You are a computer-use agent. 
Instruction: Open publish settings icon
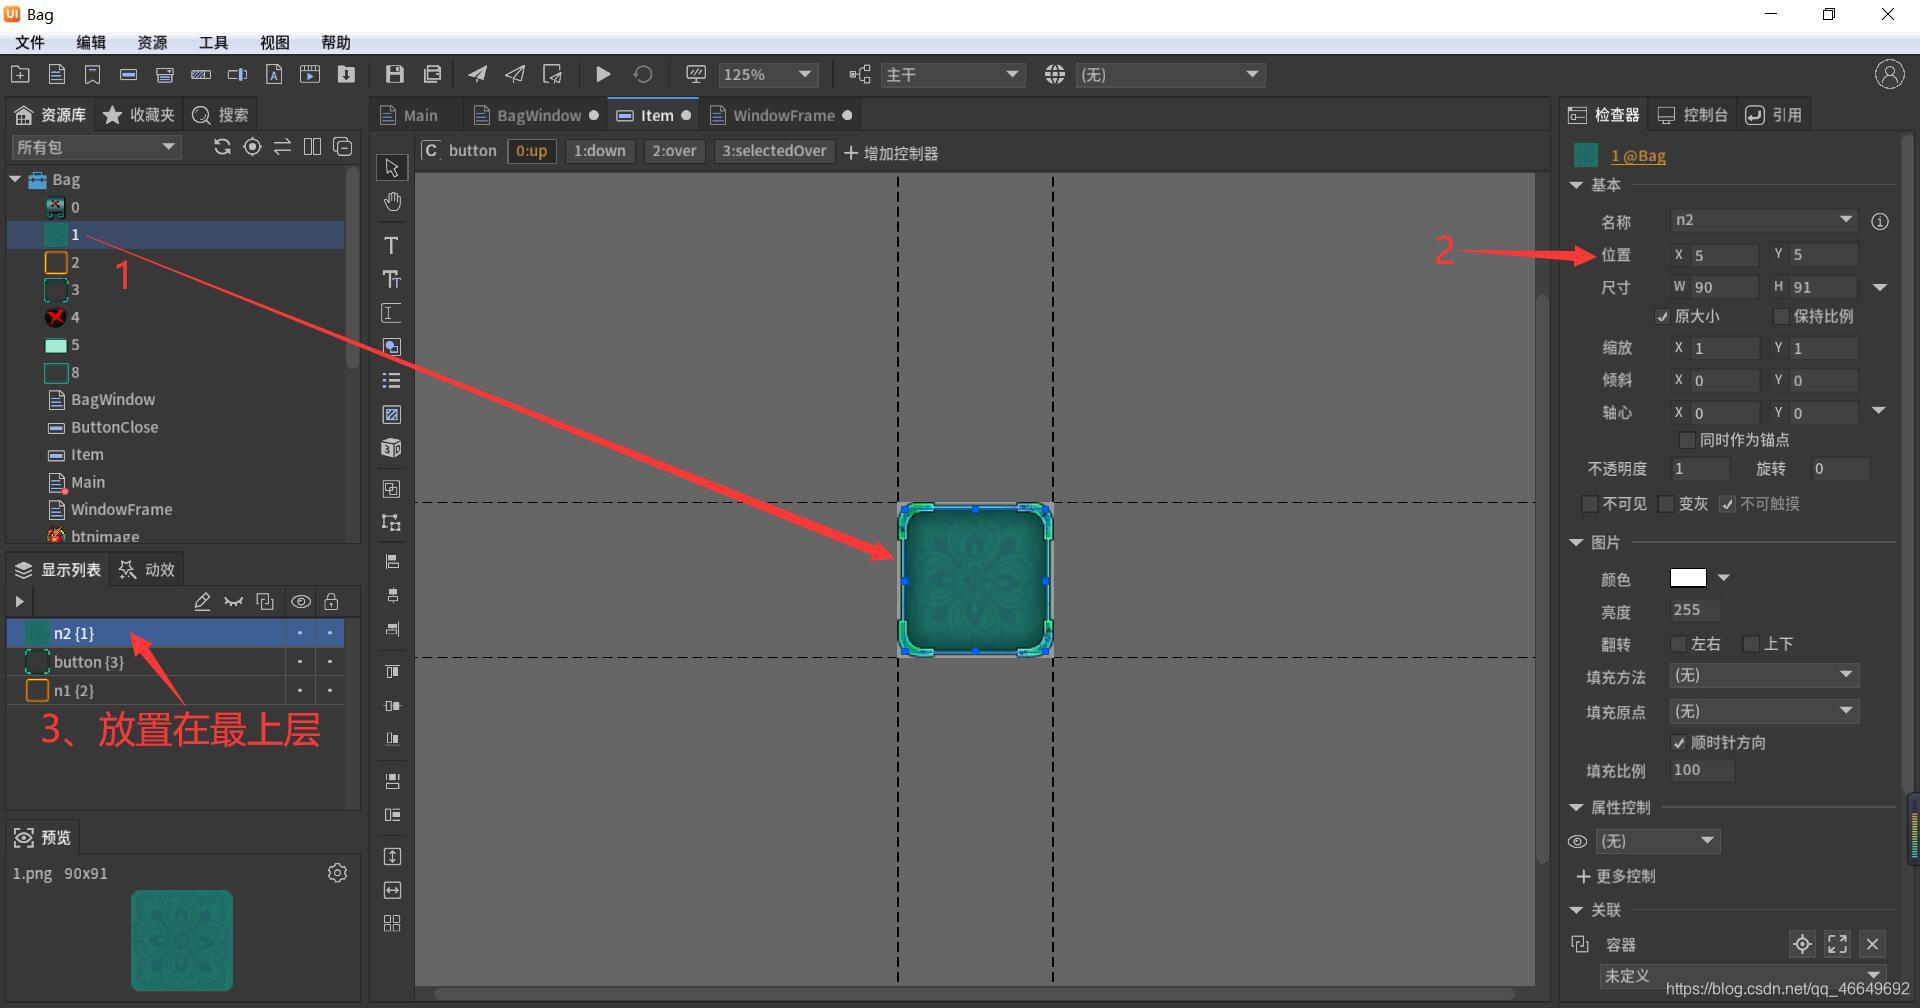[552, 74]
